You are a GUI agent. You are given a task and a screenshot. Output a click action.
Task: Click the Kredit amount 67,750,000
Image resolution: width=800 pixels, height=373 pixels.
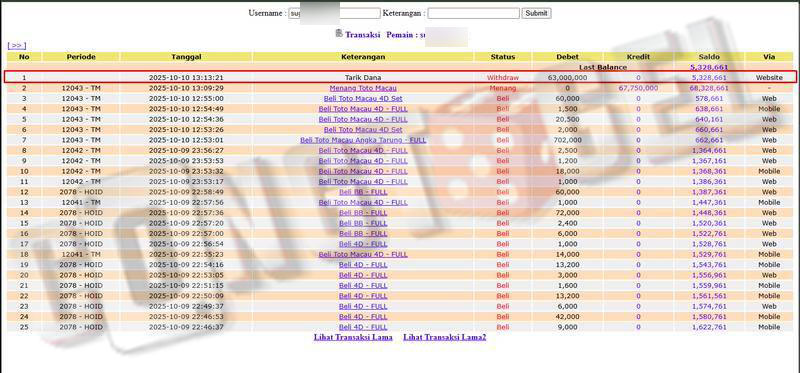(638, 88)
